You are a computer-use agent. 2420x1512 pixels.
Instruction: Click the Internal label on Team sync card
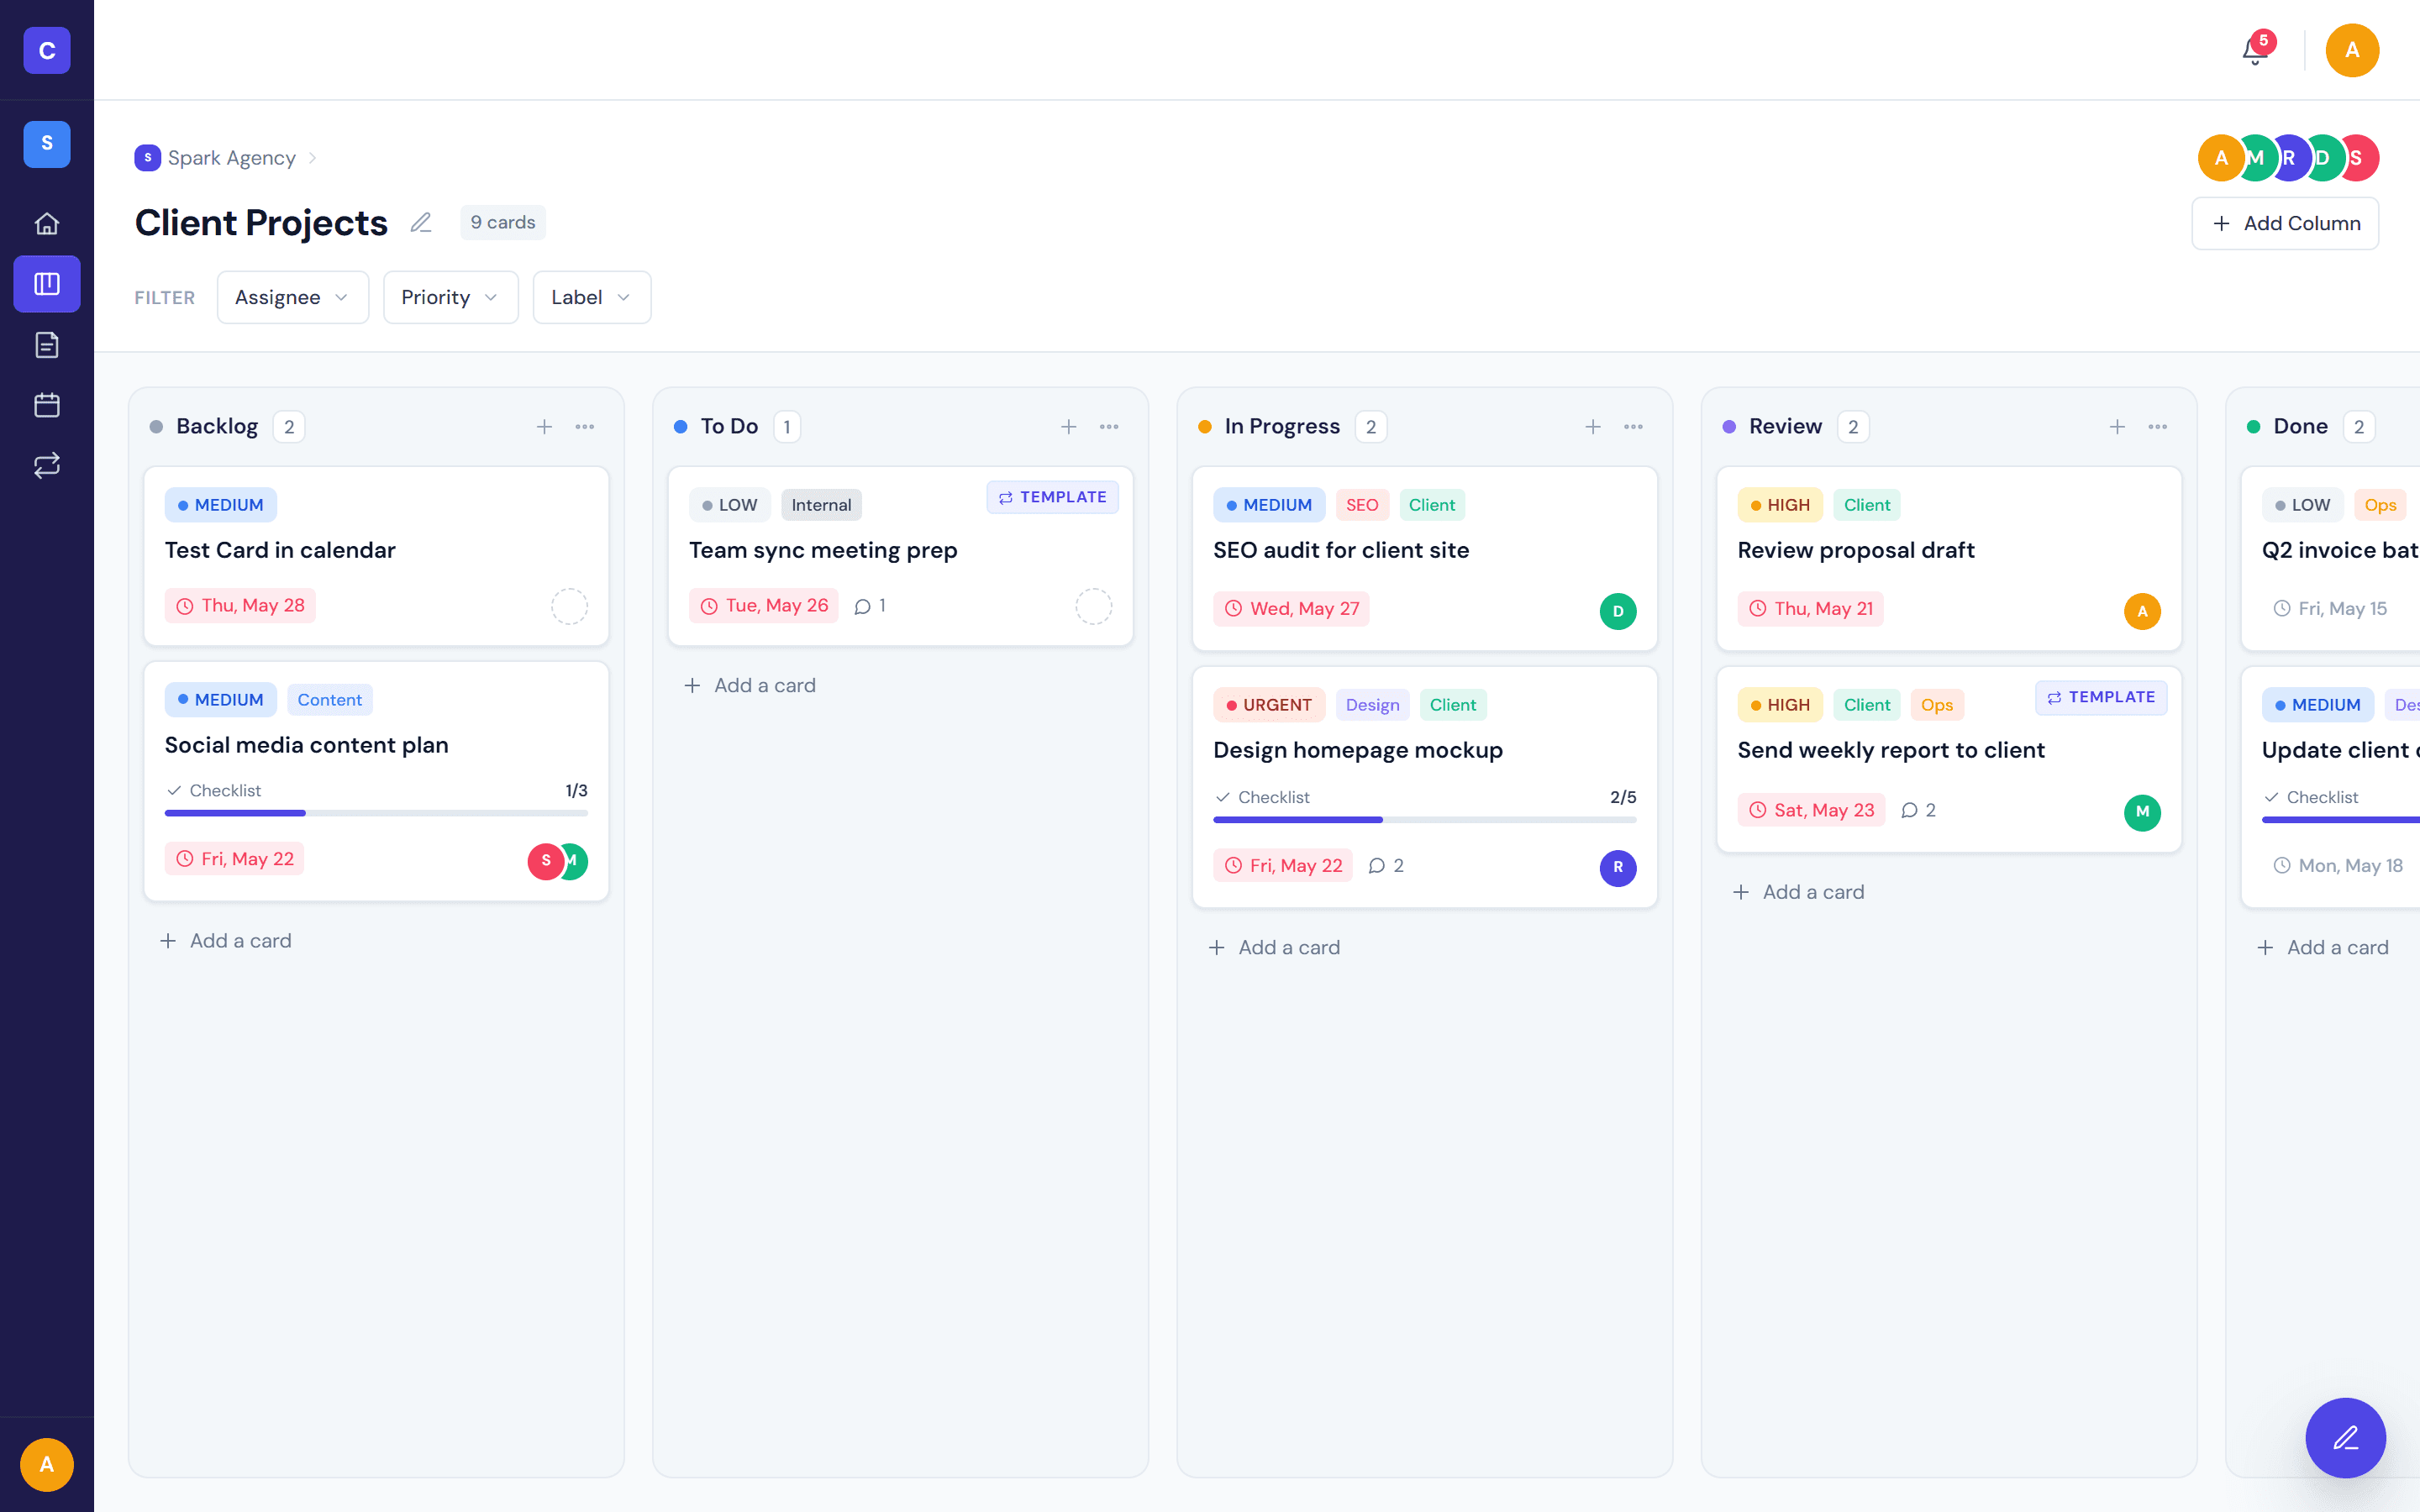coord(821,505)
